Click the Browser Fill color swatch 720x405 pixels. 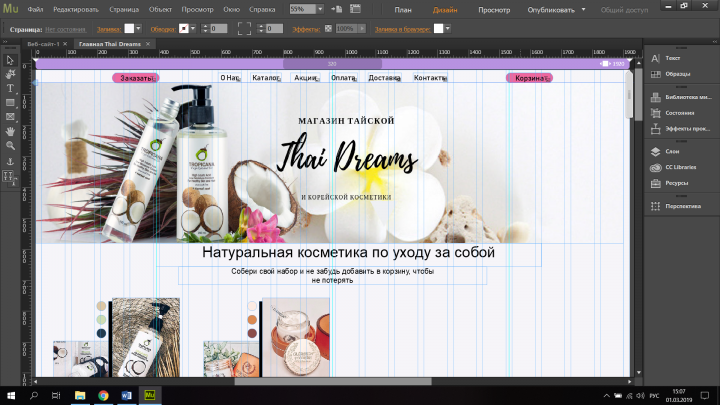[439, 28]
